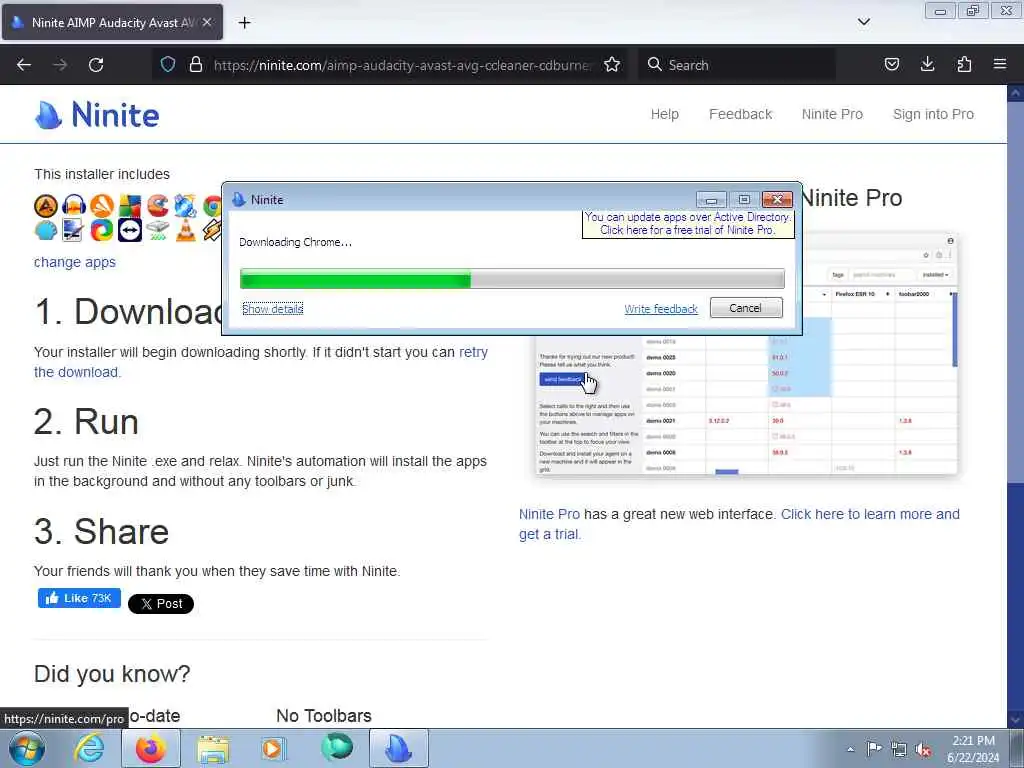1024x768 pixels.
Task: Click the CDBurnerXP globe icon
Action: click(185, 206)
